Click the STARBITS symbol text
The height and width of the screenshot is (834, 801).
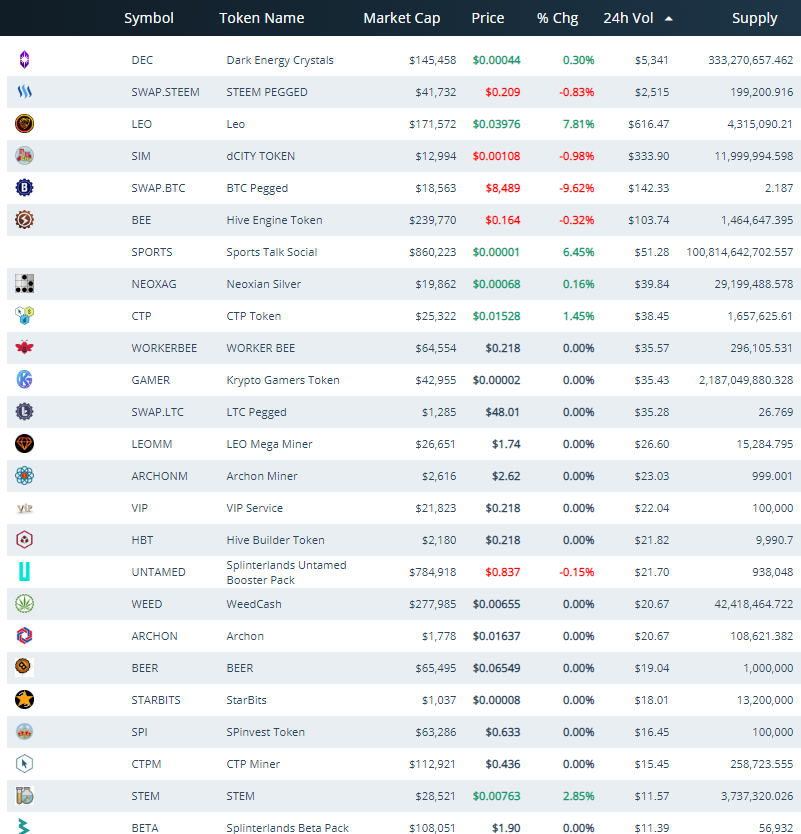(156, 700)
